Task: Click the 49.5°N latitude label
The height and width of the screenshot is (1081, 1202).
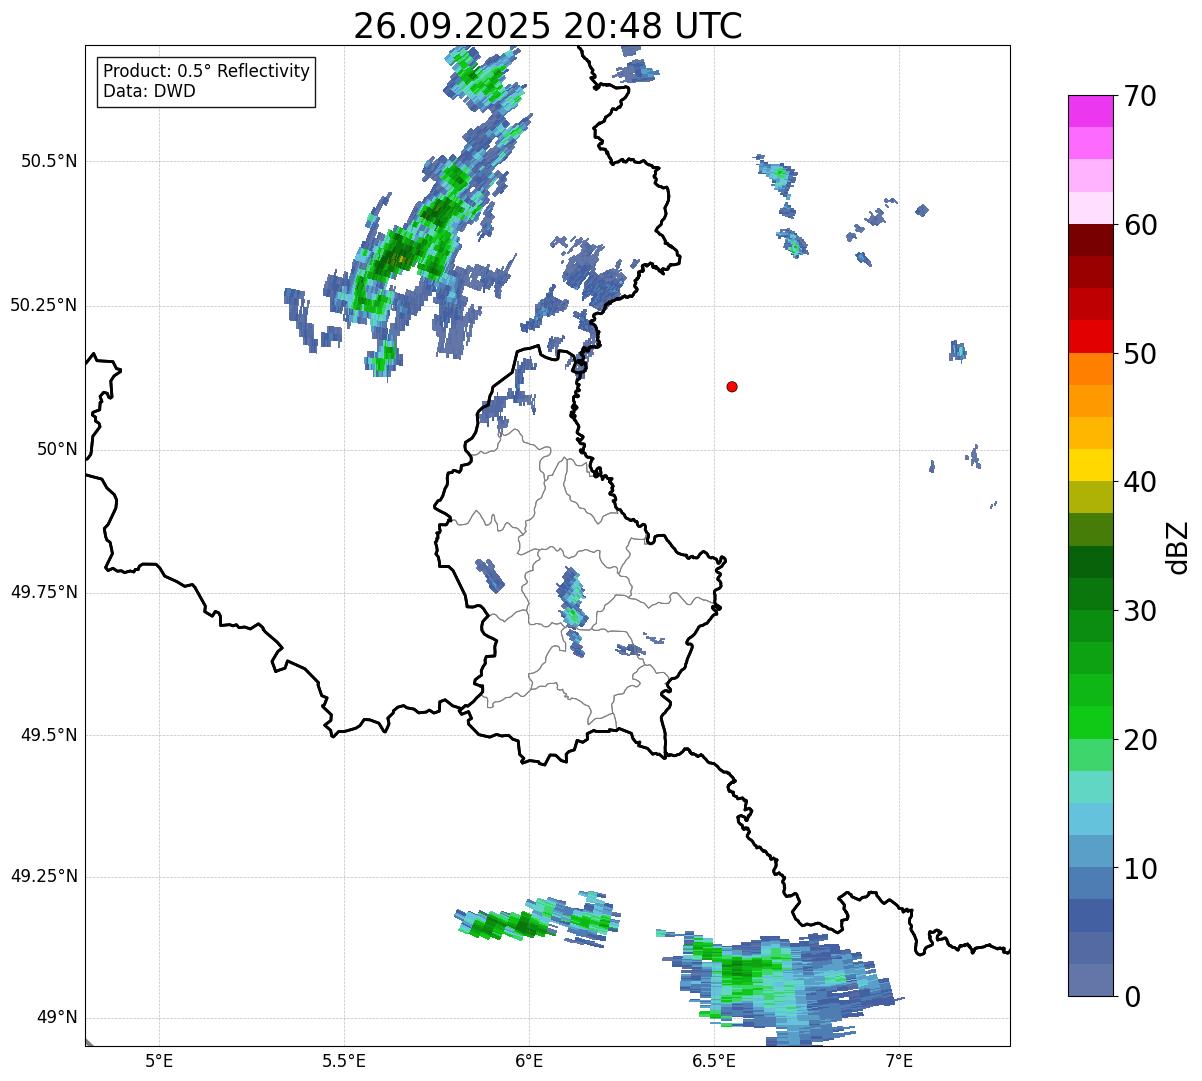Action: (48, 735)
